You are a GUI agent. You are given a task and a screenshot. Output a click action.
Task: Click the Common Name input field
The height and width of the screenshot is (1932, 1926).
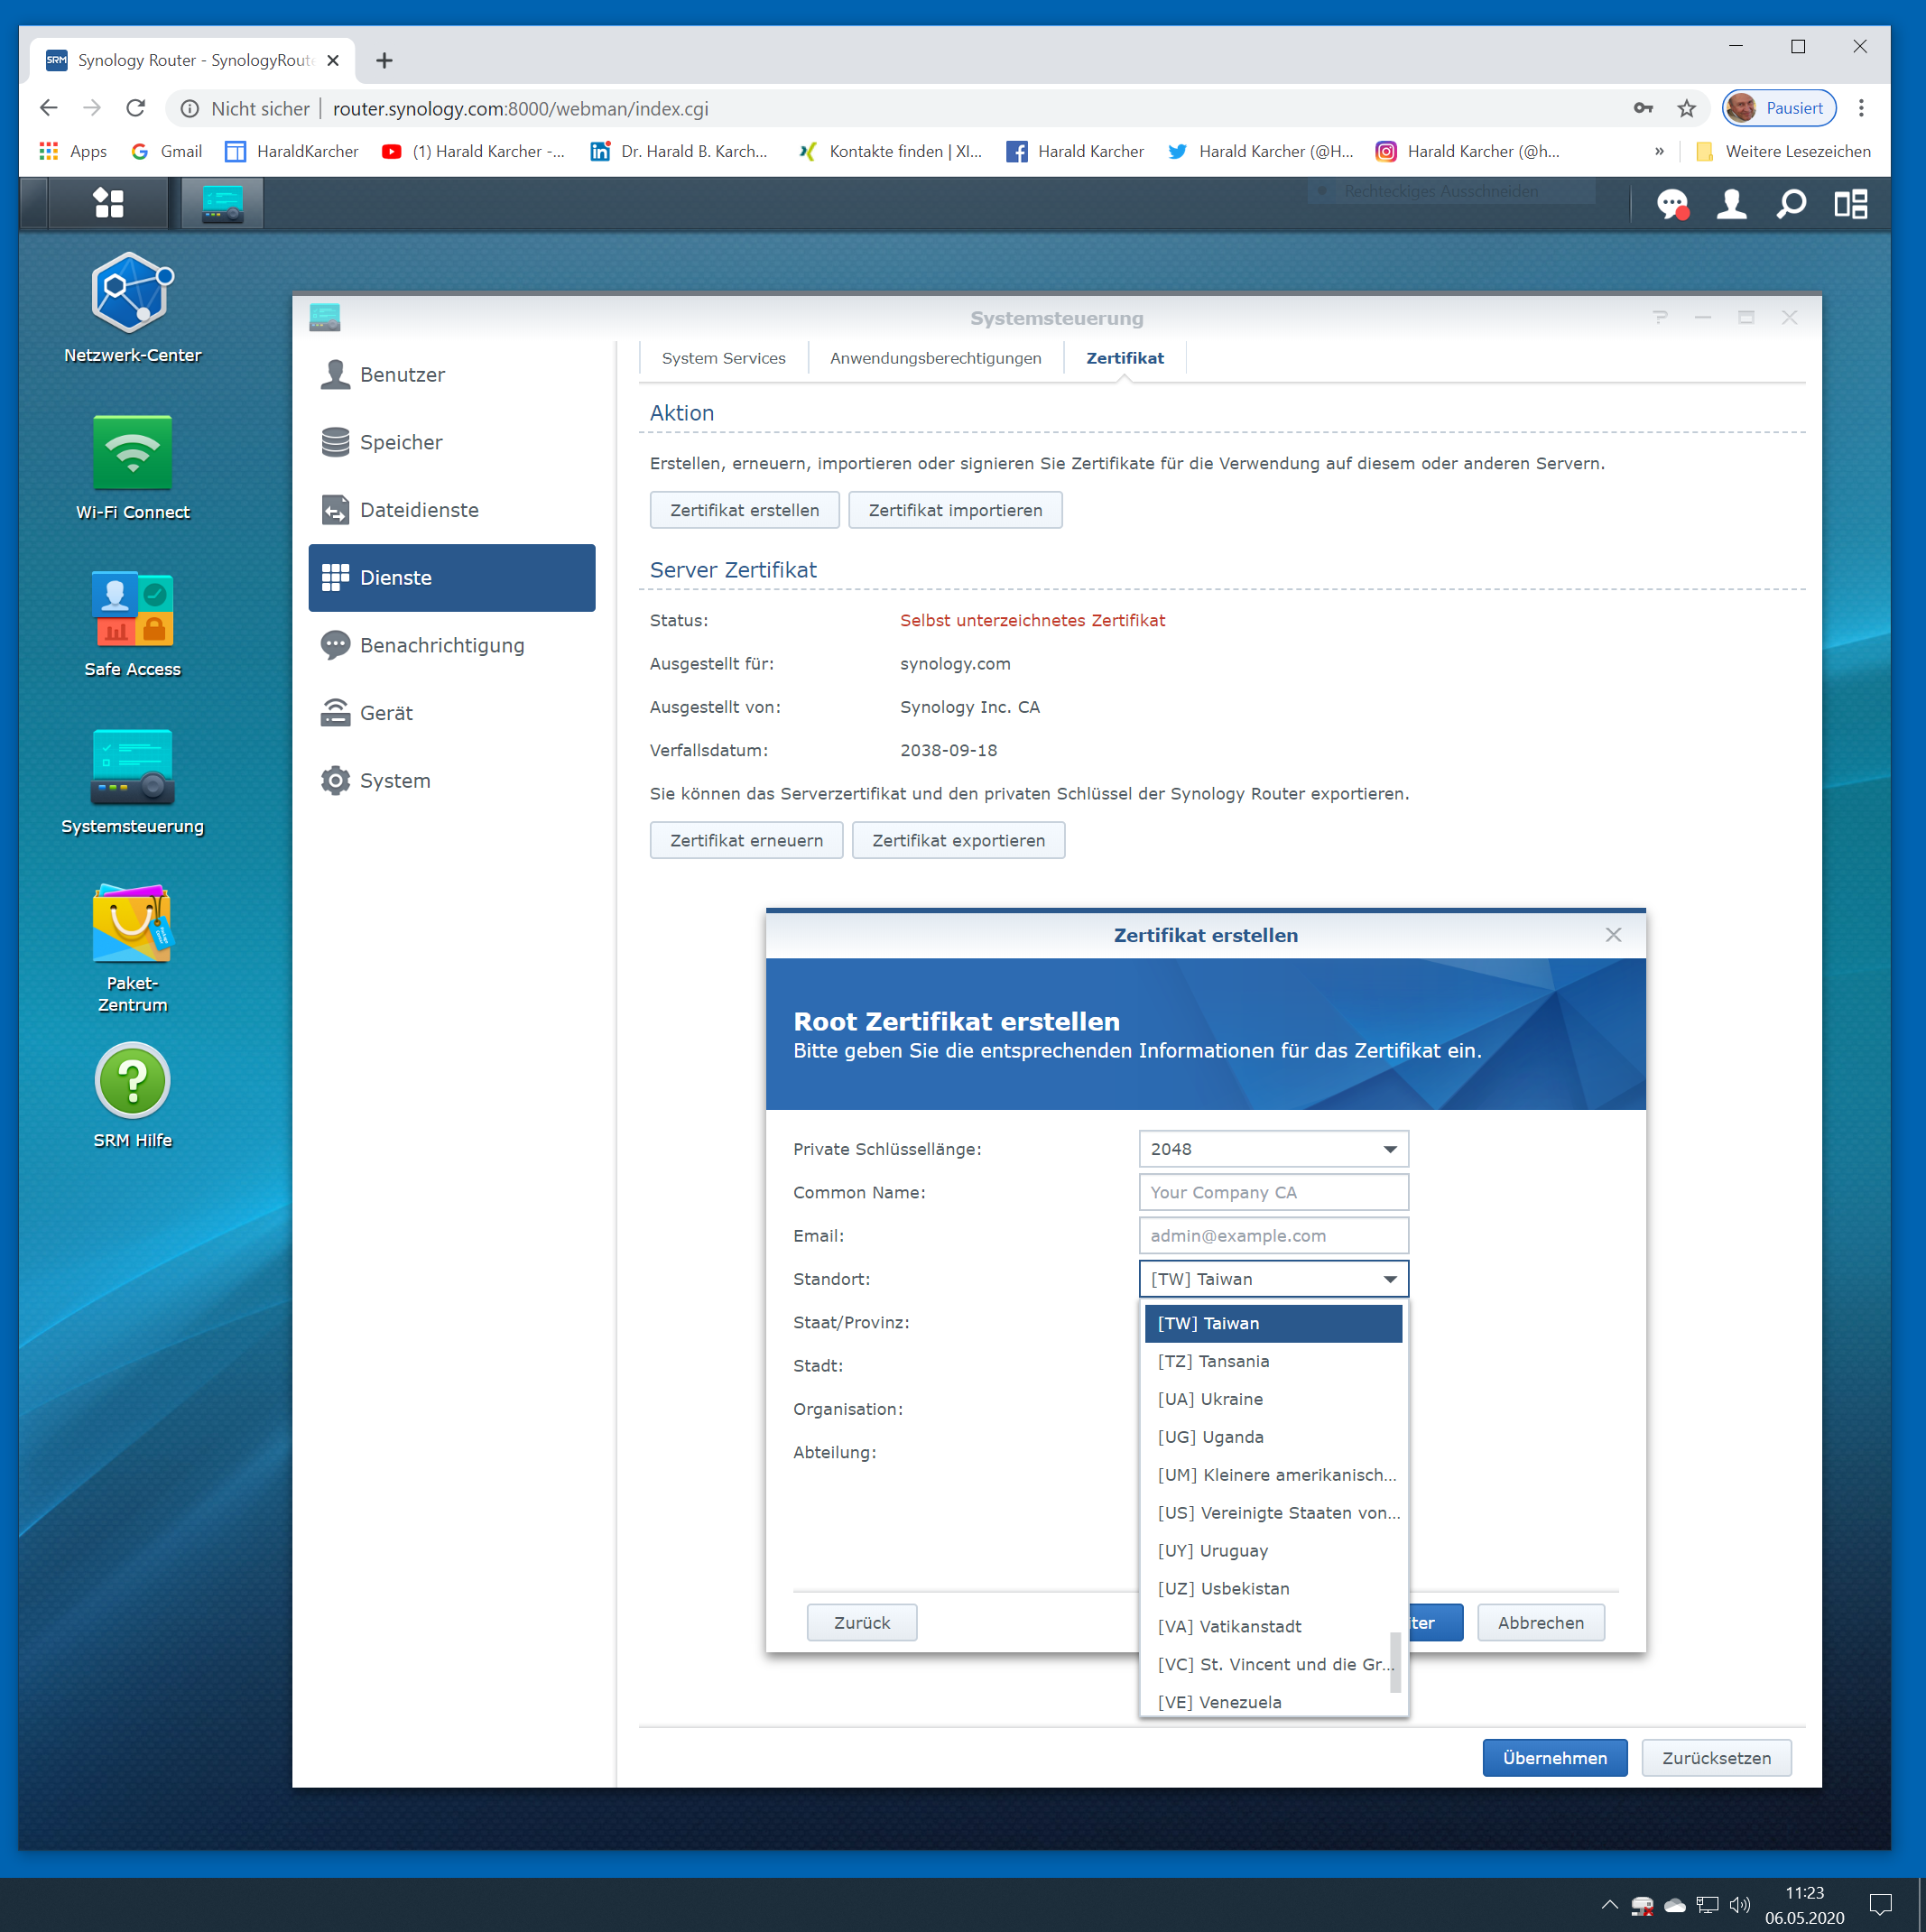[x=1273, y=1192]
